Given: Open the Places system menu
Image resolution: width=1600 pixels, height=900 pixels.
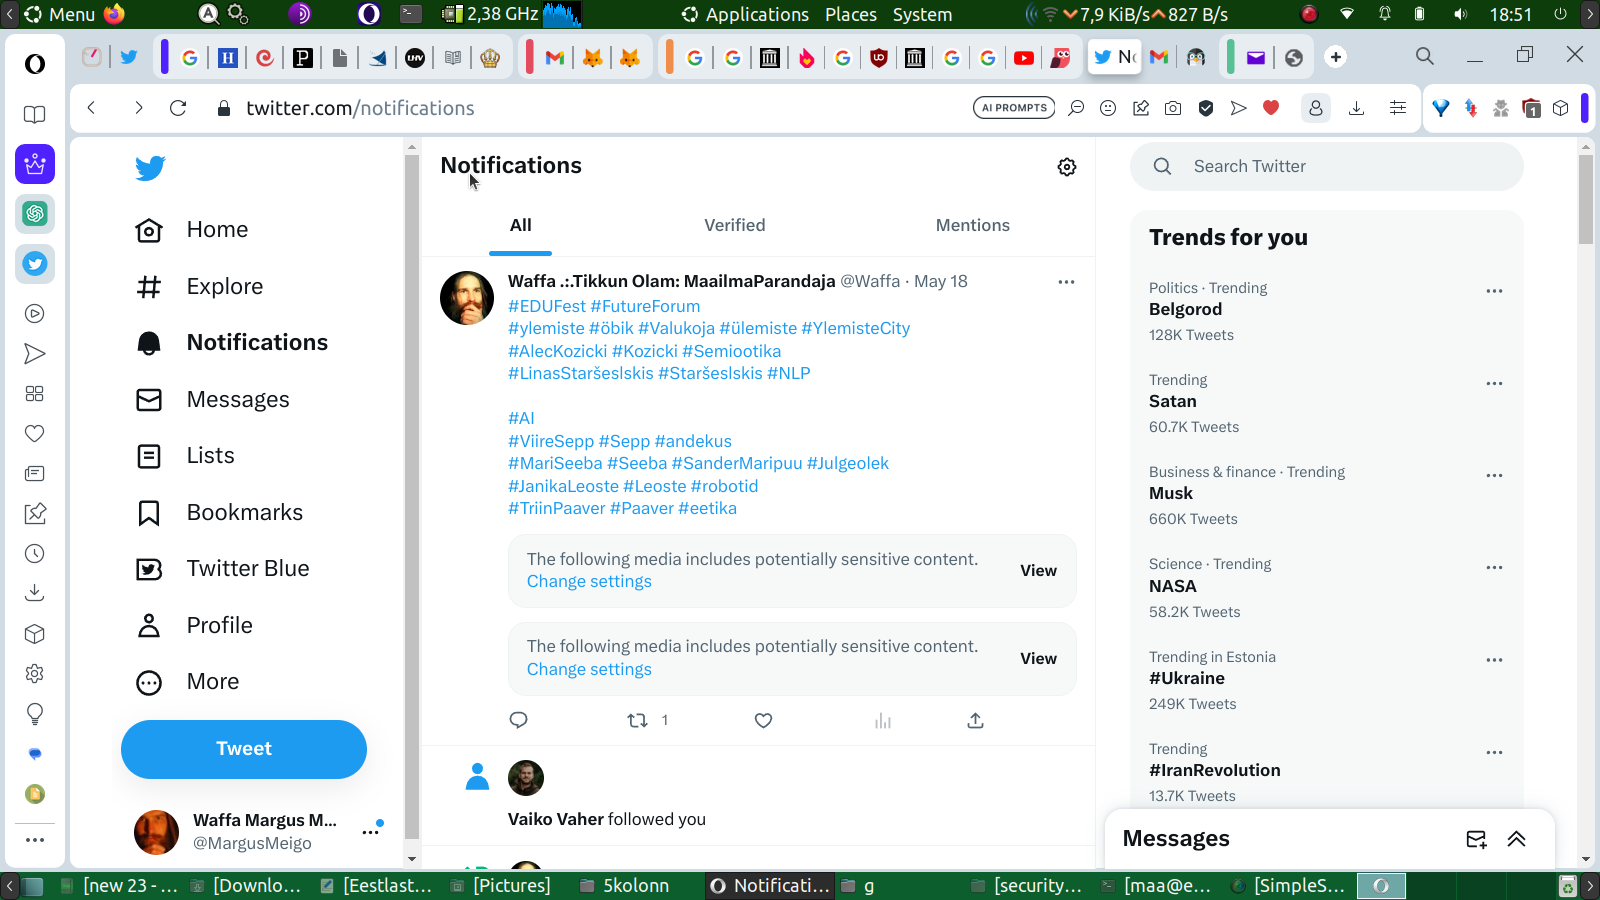Looking at the screenshot, I should (851, 14).
